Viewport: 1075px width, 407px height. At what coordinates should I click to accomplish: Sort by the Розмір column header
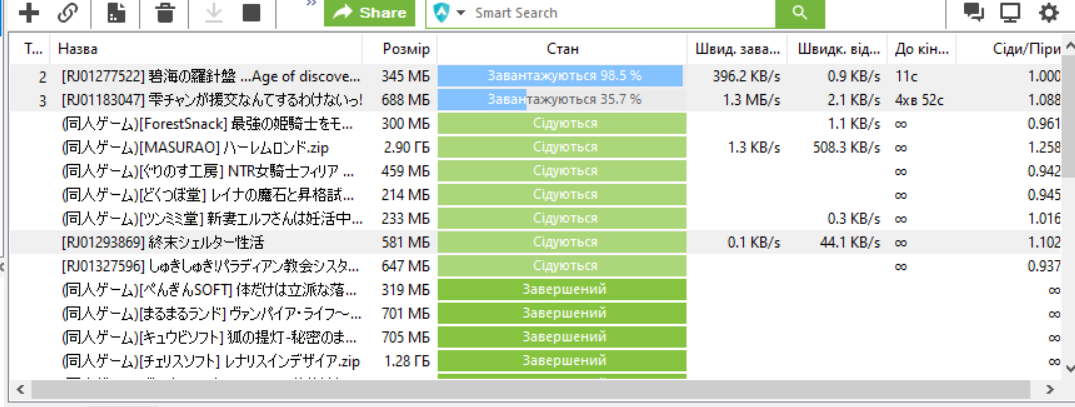(x=400, y=49)
